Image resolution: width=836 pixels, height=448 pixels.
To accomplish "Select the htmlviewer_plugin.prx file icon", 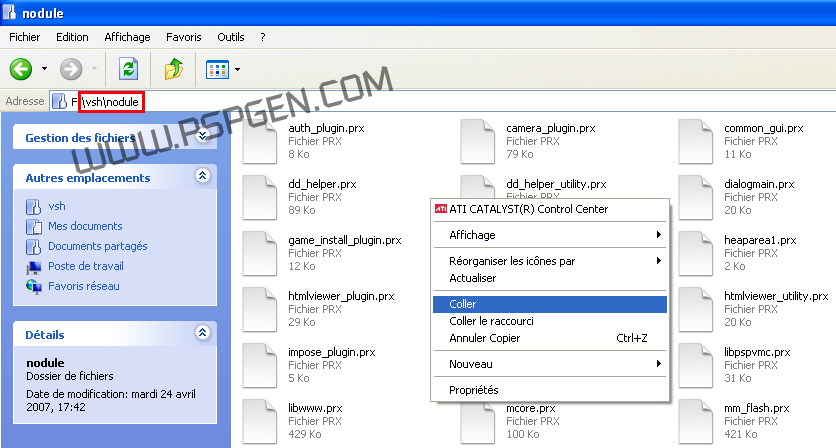I will tap(260, 309).
